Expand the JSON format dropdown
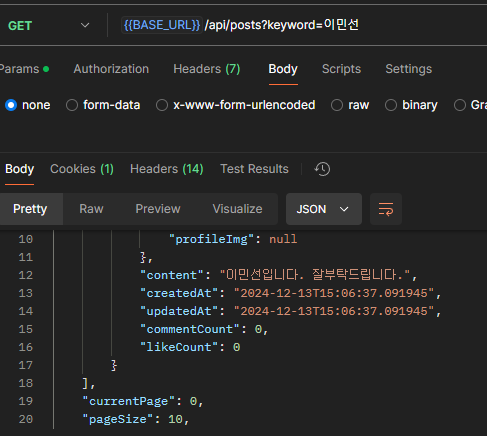Screen dimensions: 487x436 (323, 209)
